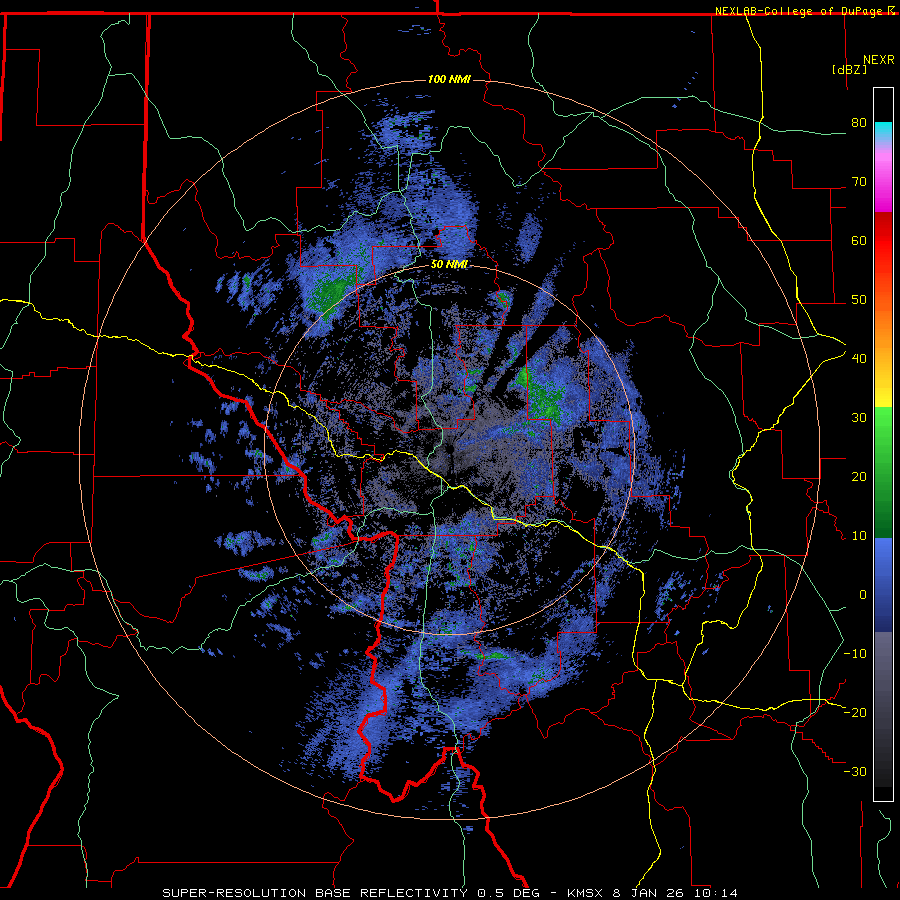
Task: Click the cyan segment of the color bar
Action: tap(883, 131)
